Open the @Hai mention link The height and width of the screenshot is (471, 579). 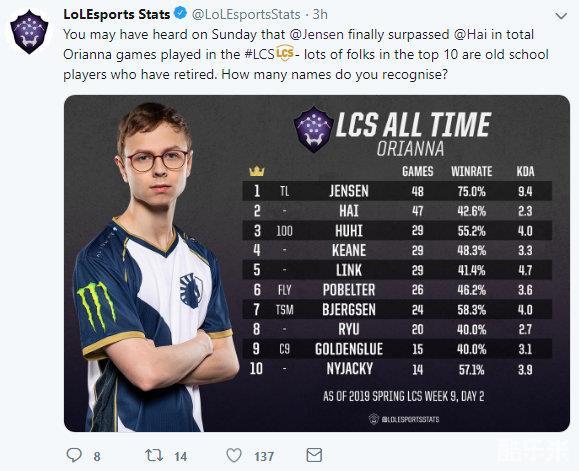coord(470,35)
